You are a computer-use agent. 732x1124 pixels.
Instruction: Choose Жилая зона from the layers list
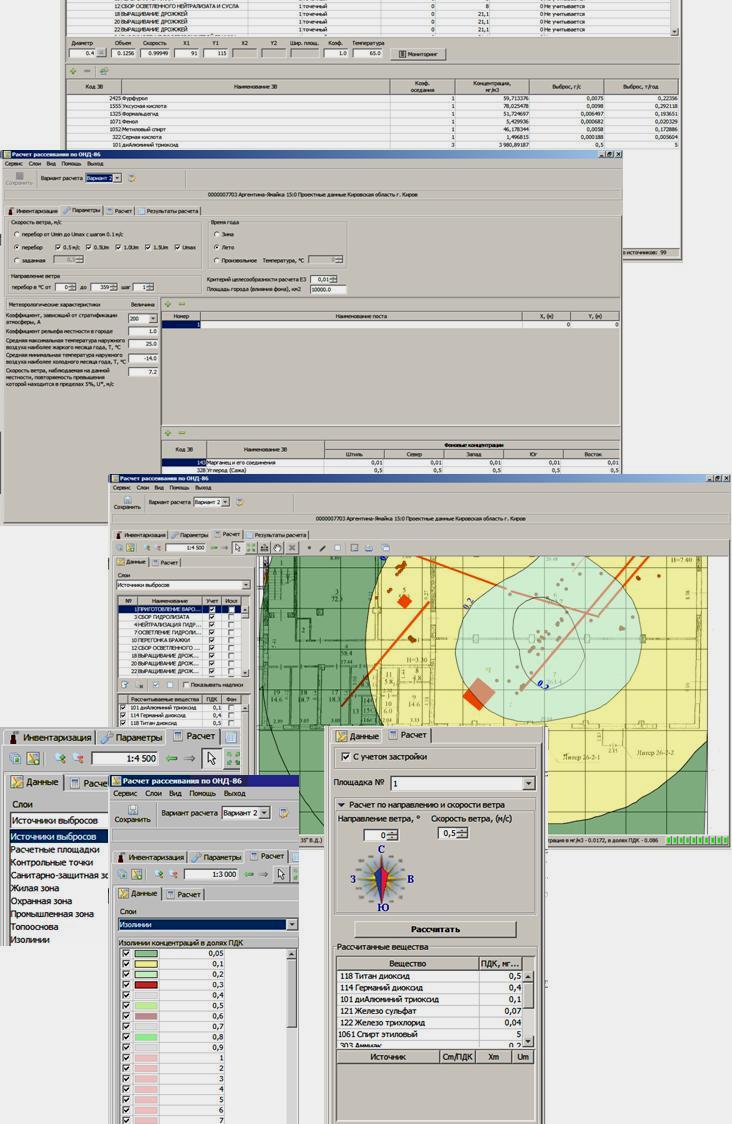[x=35, y=888]
